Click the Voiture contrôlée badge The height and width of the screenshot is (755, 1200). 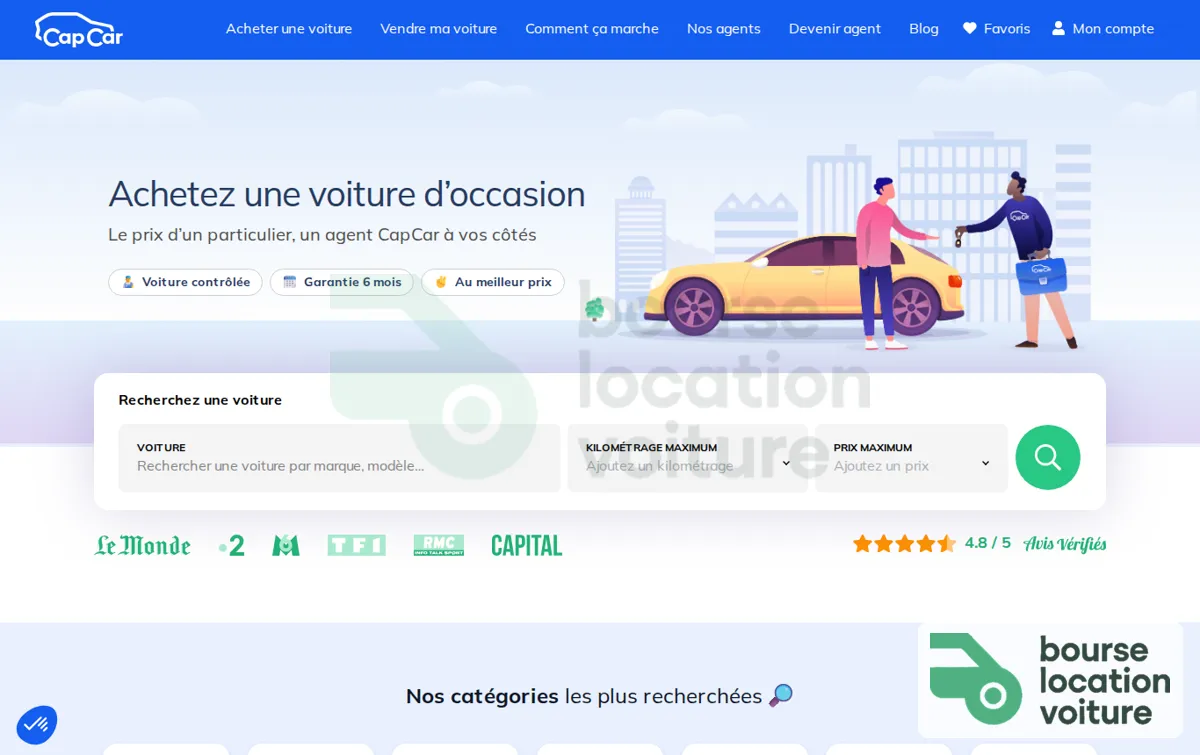pyautogui.click(x=185, y=282)
